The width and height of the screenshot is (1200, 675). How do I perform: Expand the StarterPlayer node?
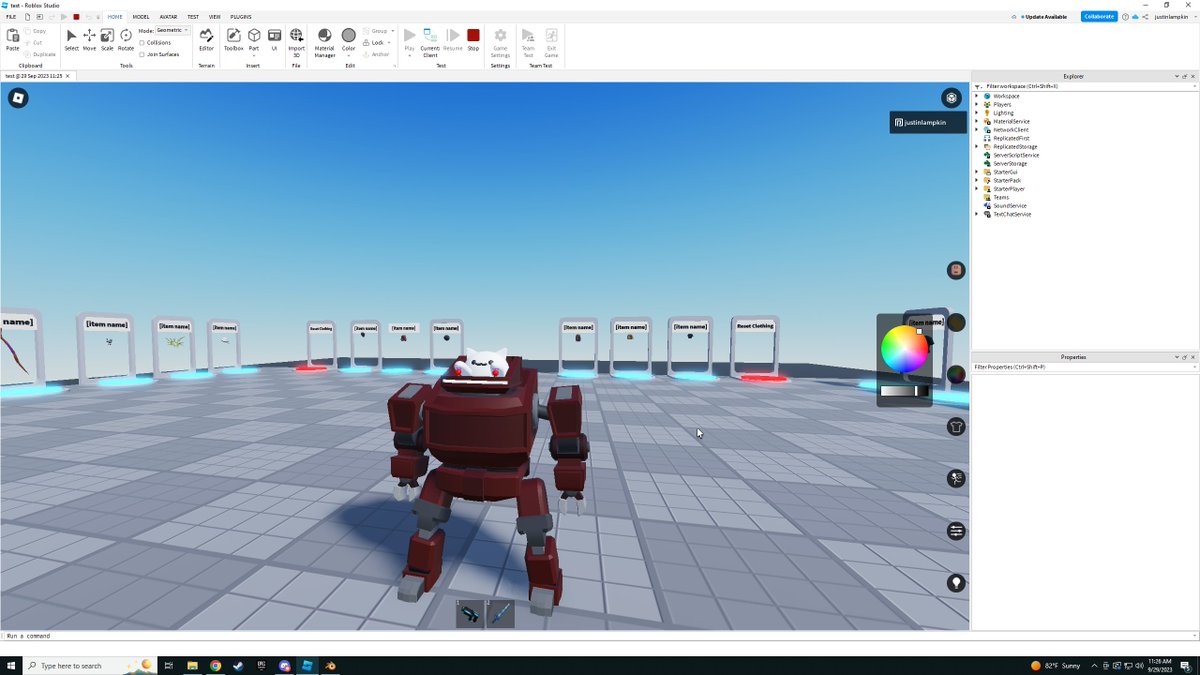click(977, 189)
